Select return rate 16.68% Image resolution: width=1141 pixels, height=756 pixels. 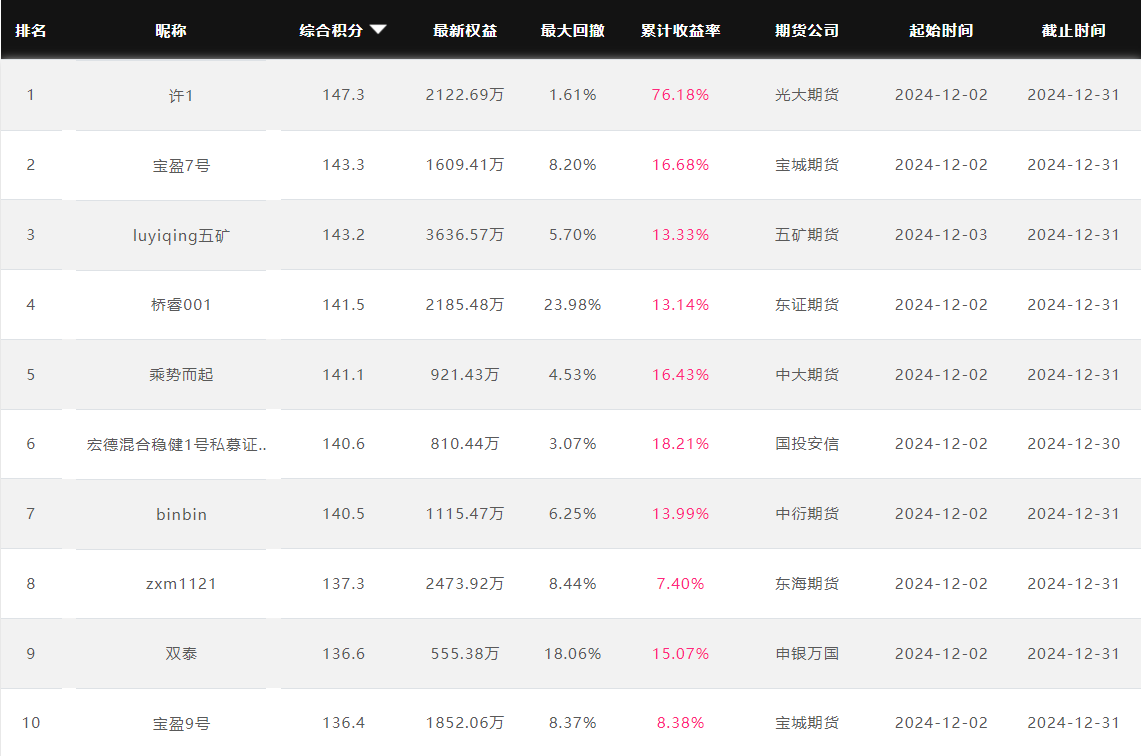click(x=680, y=164)
